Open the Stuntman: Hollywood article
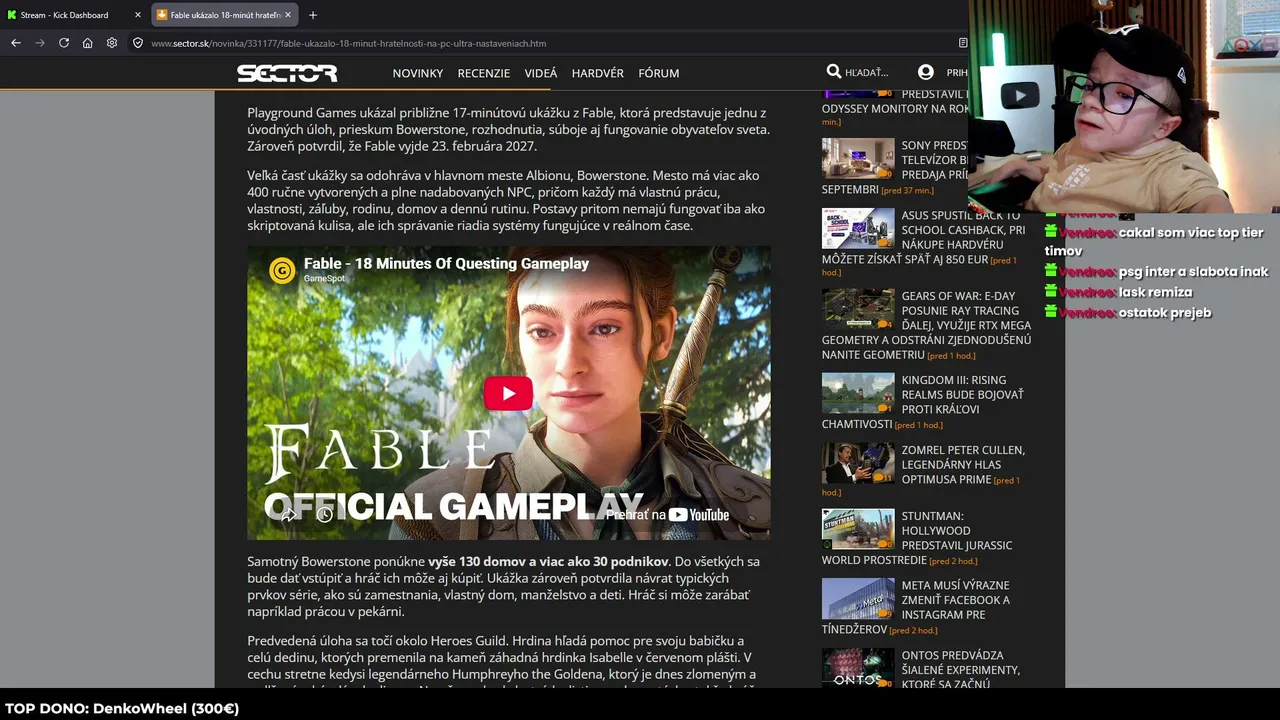Viewport: 1280px width, 720px height. tap(917, 538)
